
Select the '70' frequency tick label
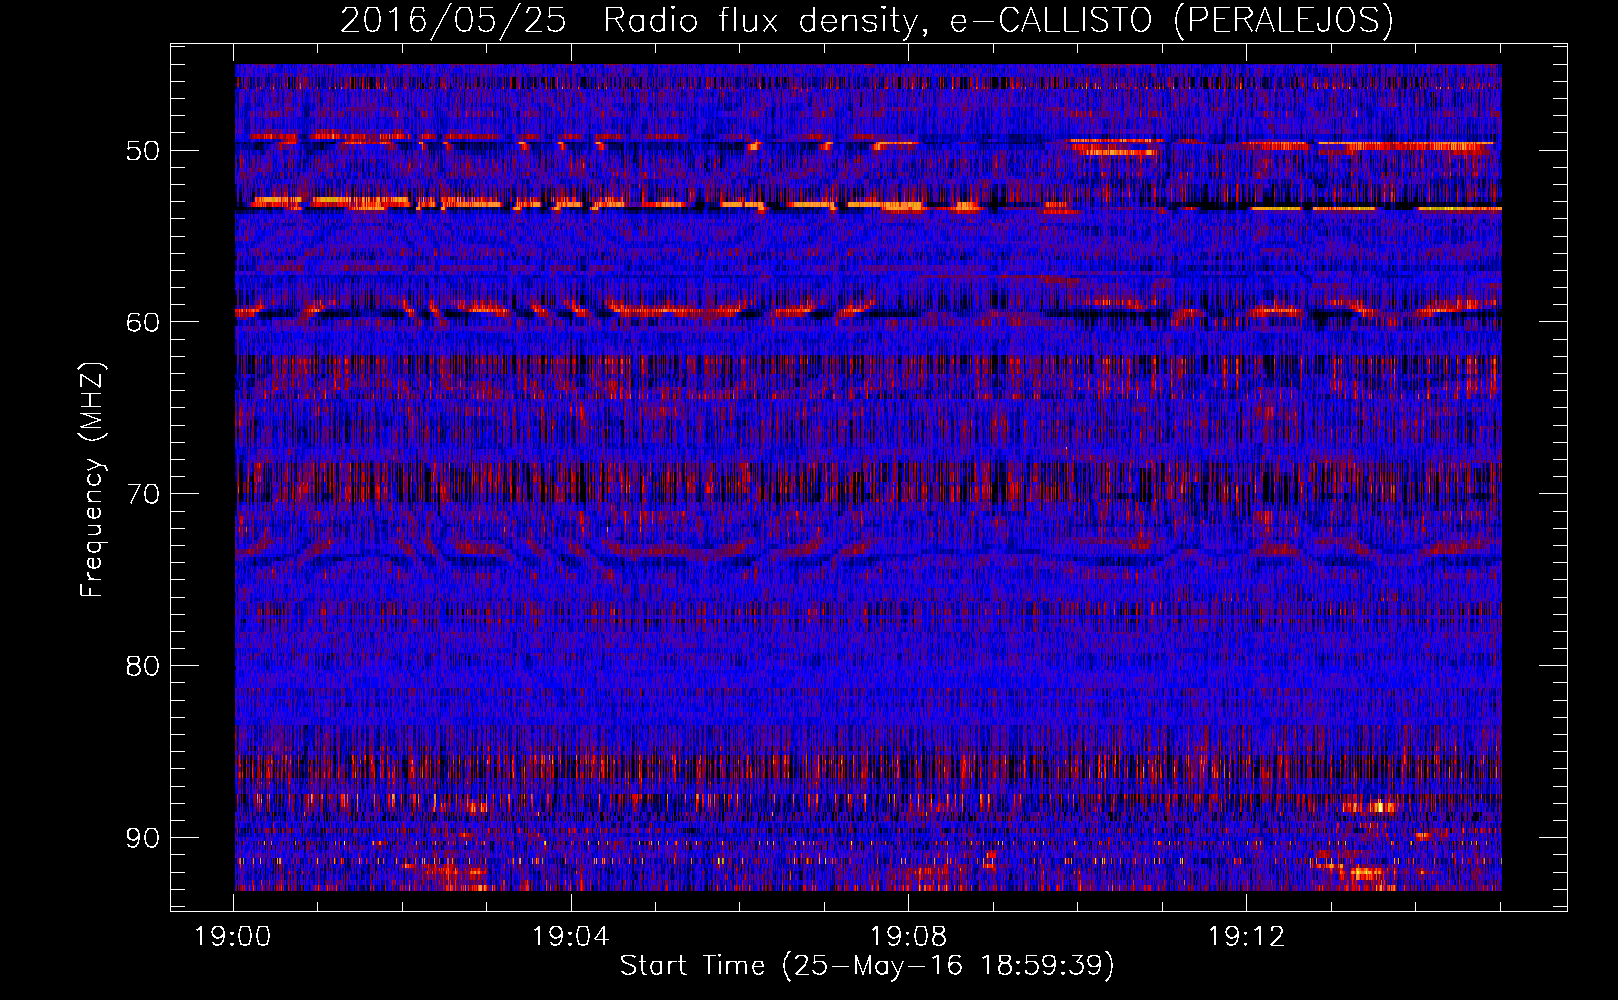tap(143, 494)
